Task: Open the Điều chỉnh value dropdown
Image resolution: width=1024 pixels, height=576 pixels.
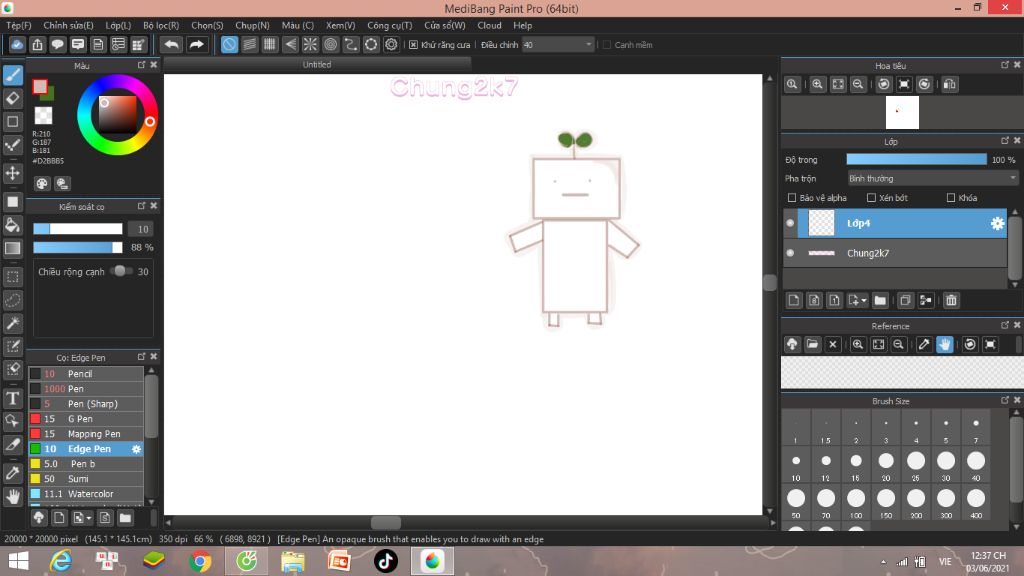Action: 558,44
